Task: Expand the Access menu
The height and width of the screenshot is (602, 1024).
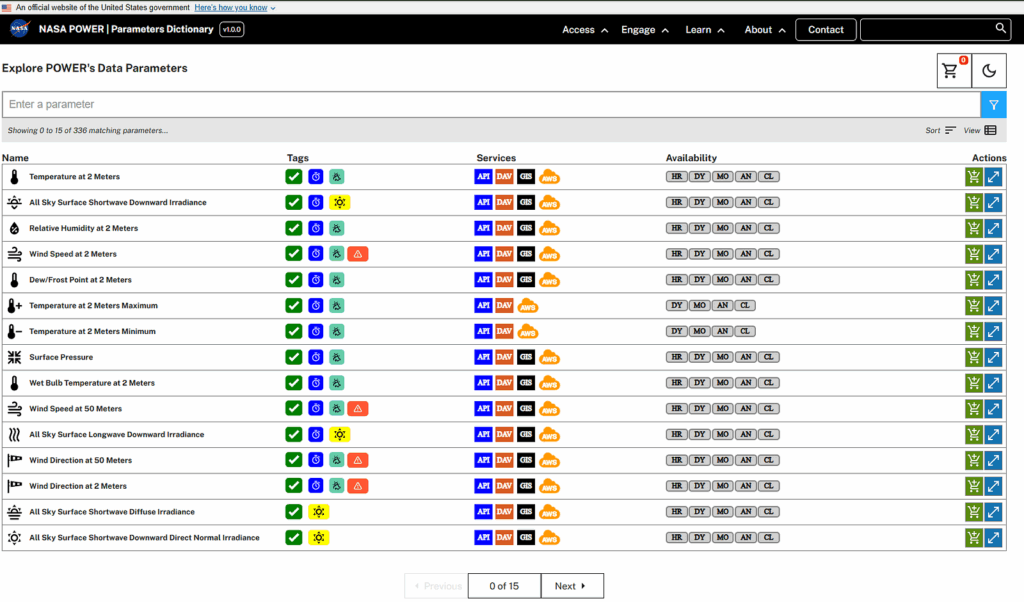Action: point(585,30)
